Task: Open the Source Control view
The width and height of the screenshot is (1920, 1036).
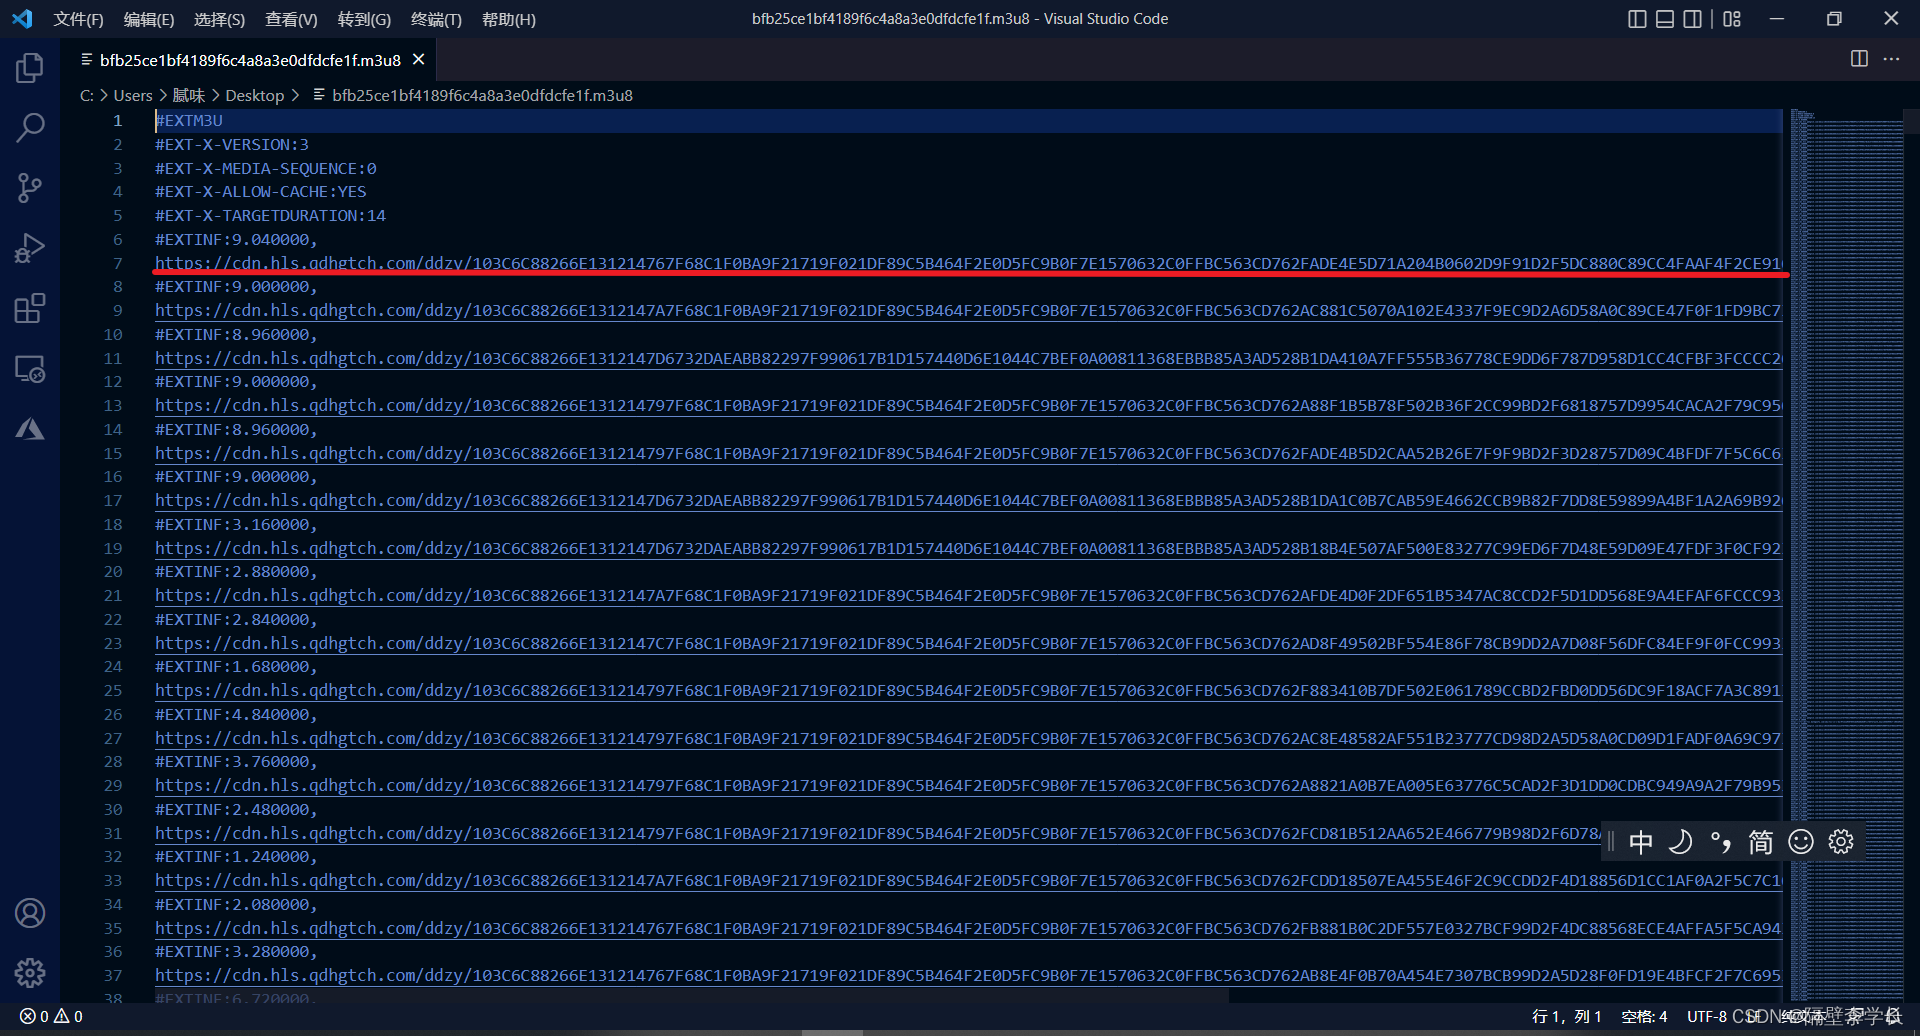Action: coord(30,188)
